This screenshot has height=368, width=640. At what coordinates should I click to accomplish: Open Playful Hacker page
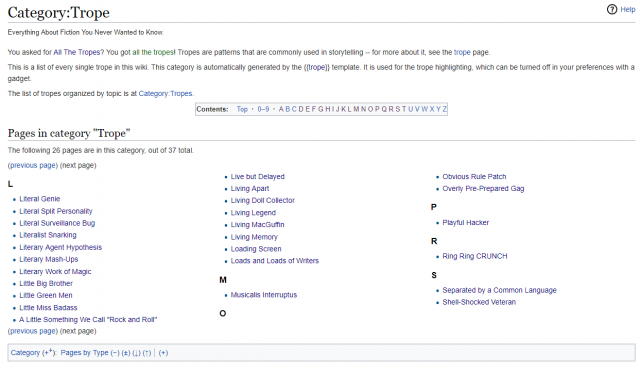tap(466, 222)
